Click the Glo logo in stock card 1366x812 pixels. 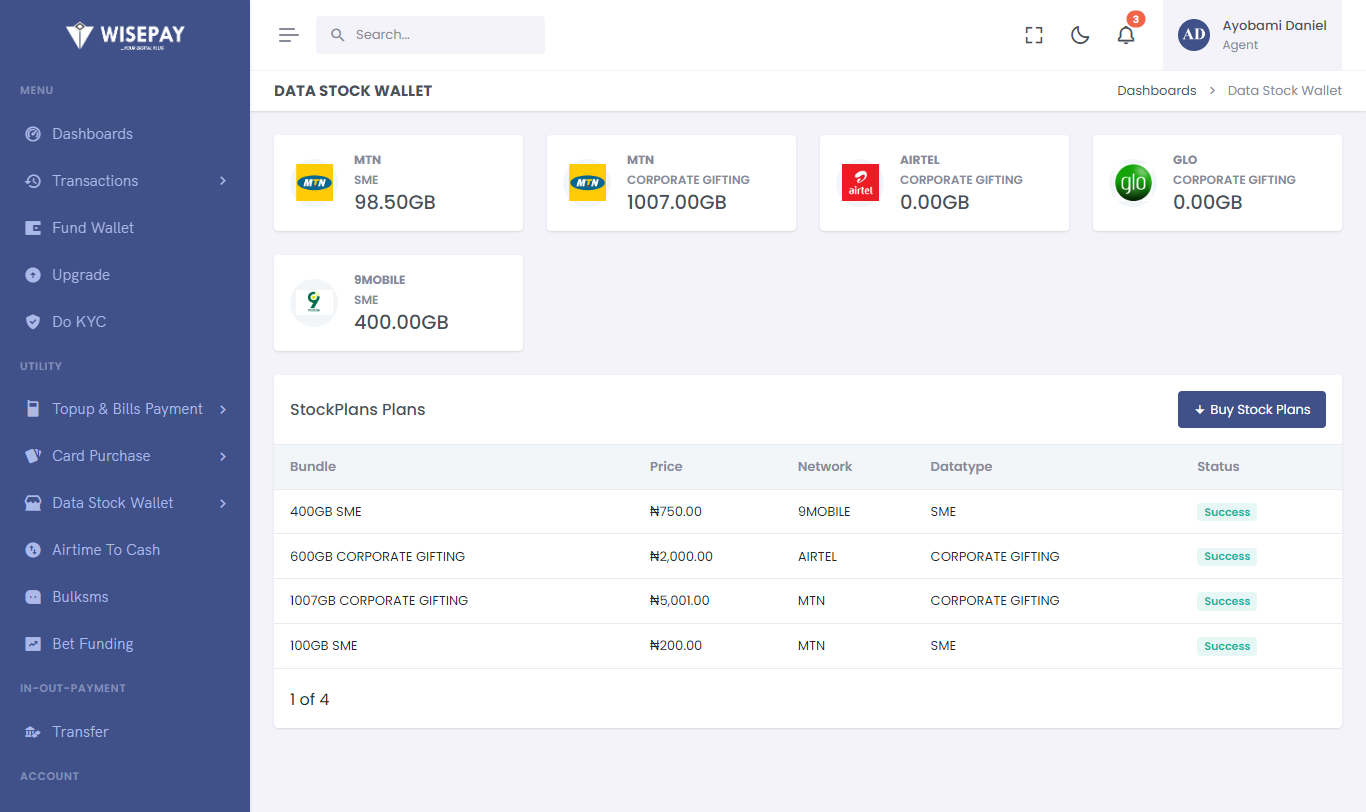click(x=1133, y=183)
